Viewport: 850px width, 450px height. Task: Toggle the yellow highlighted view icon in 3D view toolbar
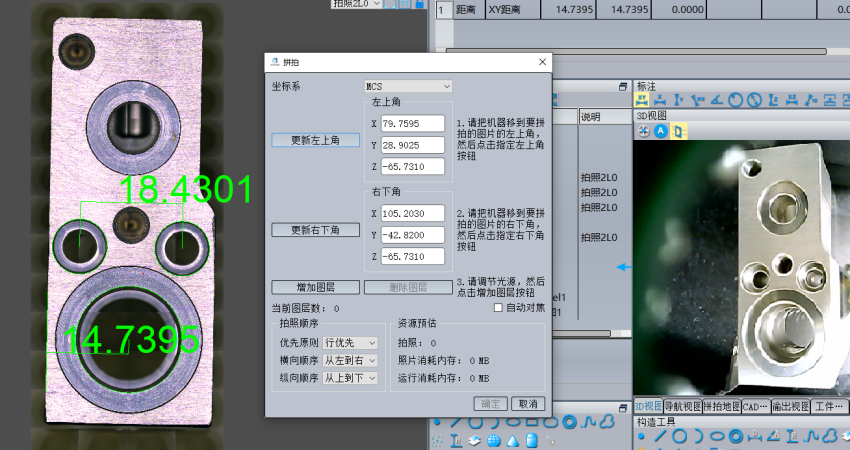click(x=678, y=131)
